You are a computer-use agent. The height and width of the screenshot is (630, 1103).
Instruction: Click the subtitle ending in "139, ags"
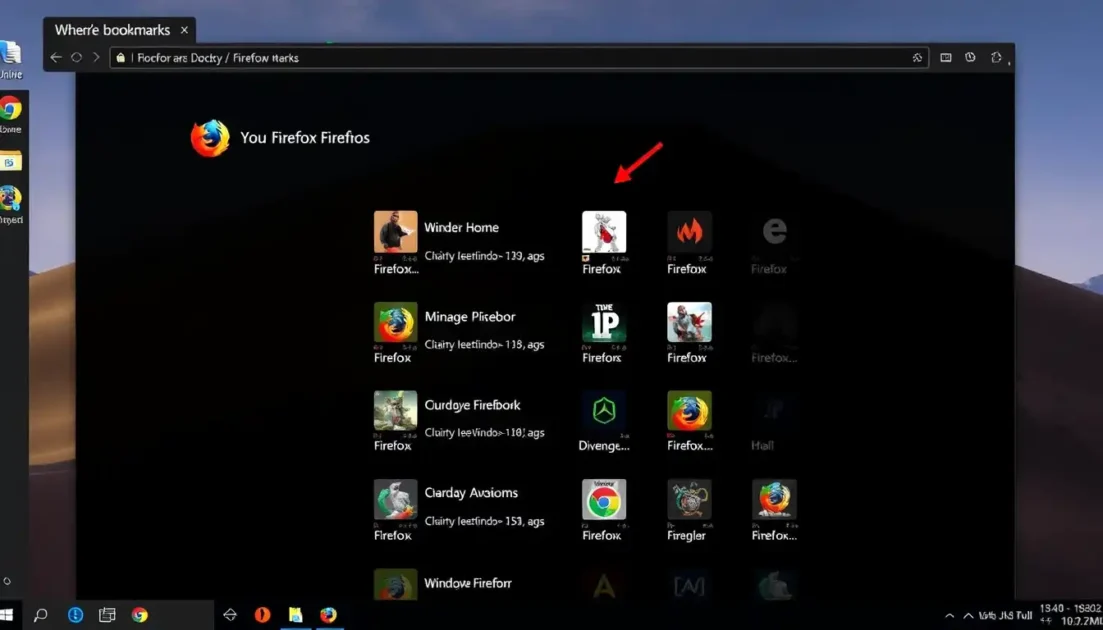484,257
